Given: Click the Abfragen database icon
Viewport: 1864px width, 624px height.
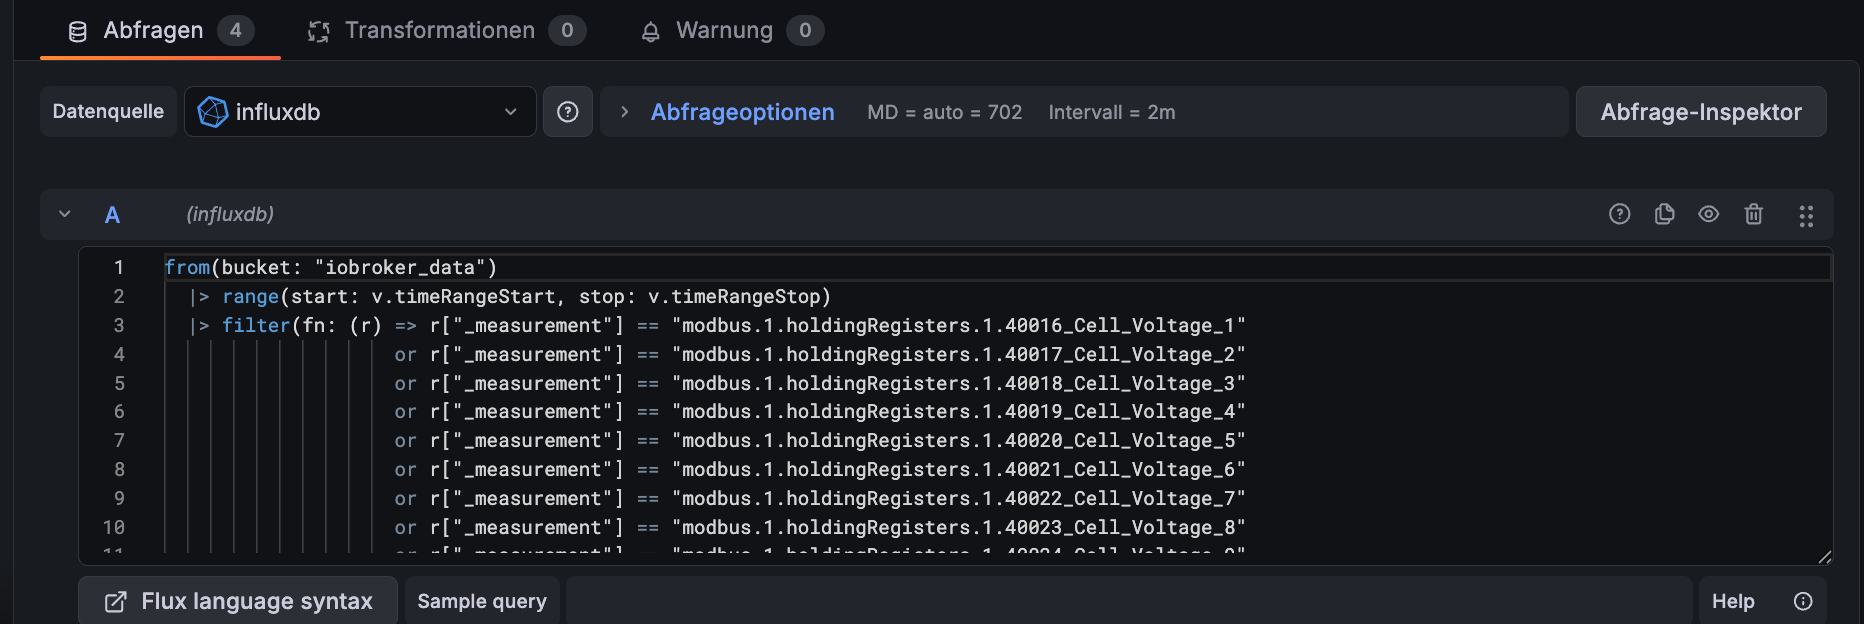Looking at the screenshot, I should click(x=78, y=32).
